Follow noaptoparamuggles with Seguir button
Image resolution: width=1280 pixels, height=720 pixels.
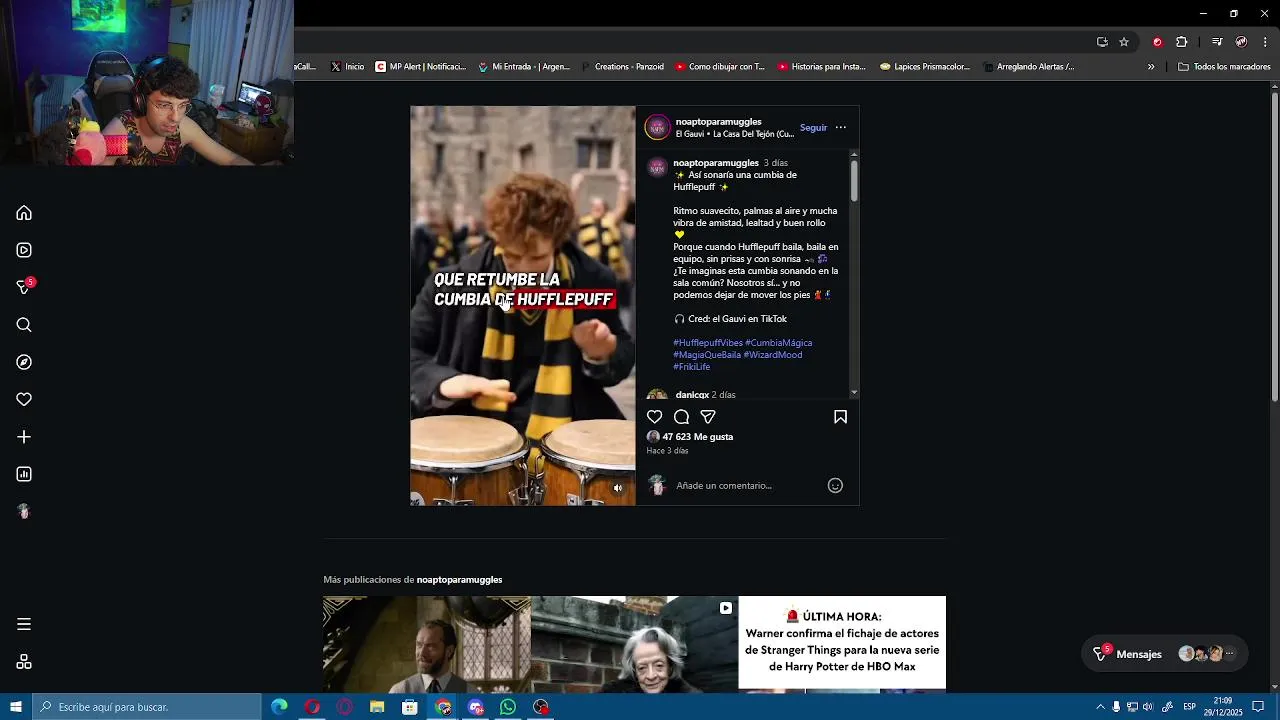(x=813, y=128)
